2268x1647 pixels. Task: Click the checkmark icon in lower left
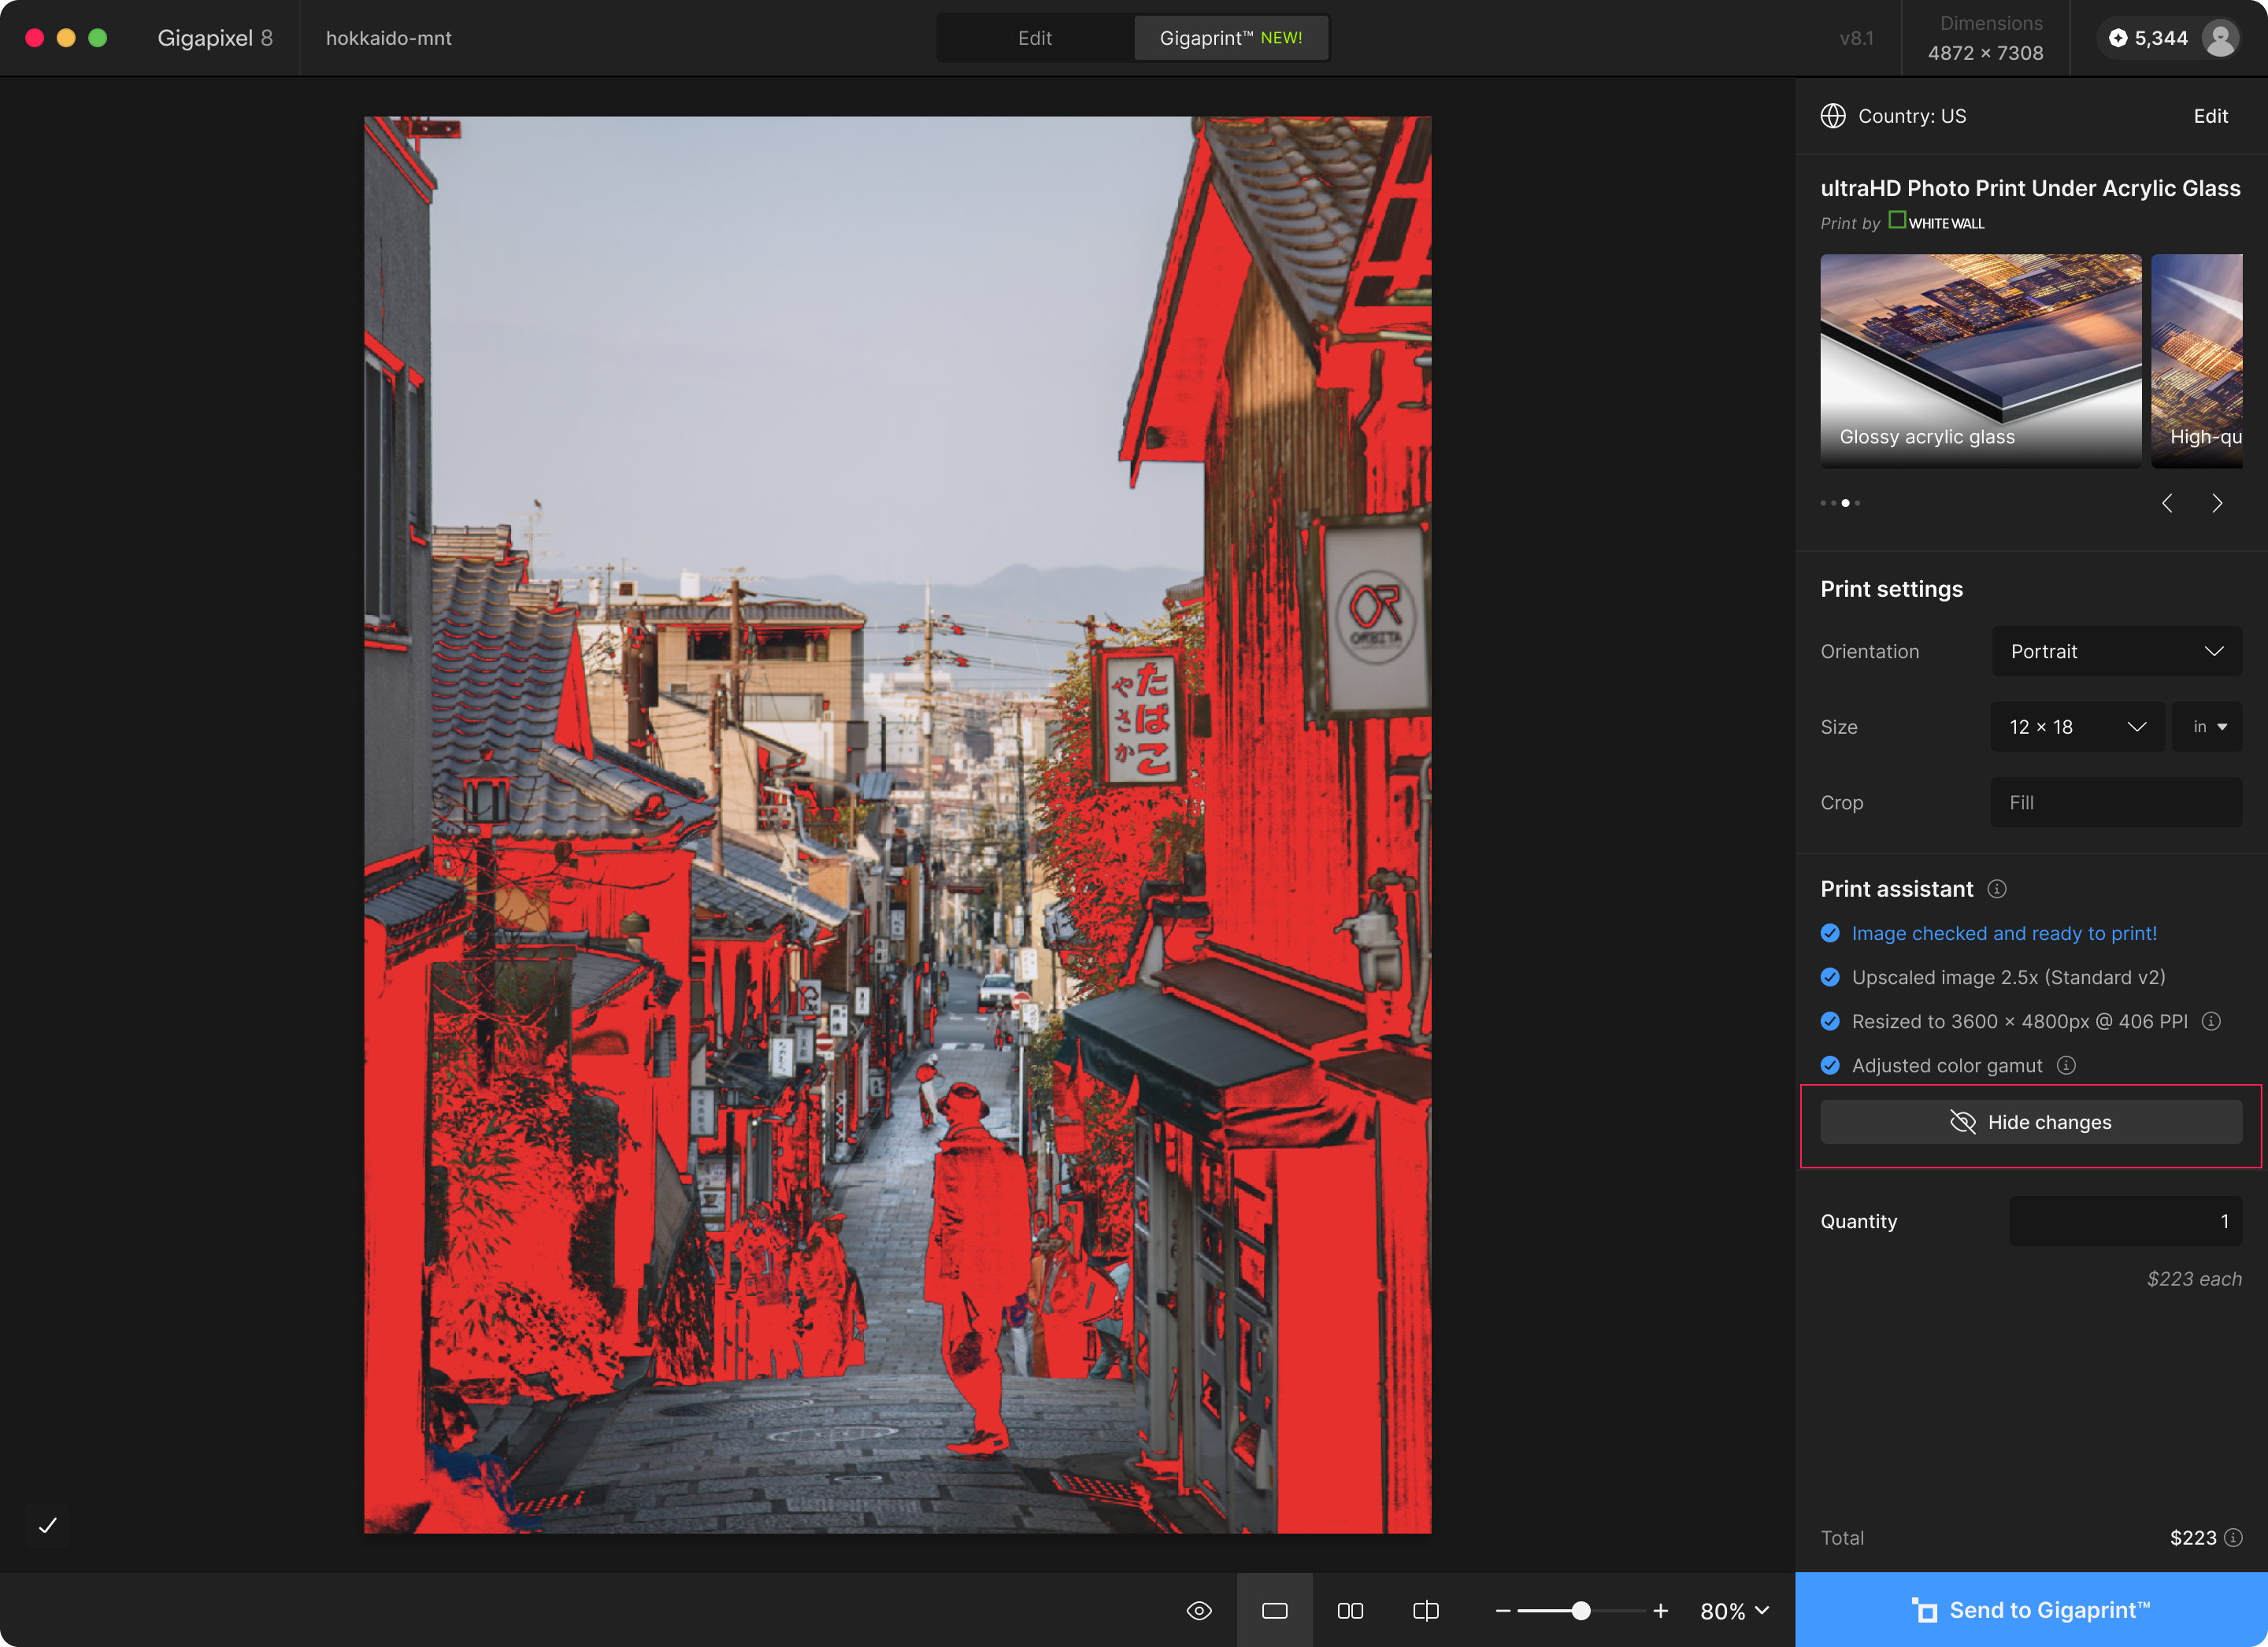(x=47, y=1525)
